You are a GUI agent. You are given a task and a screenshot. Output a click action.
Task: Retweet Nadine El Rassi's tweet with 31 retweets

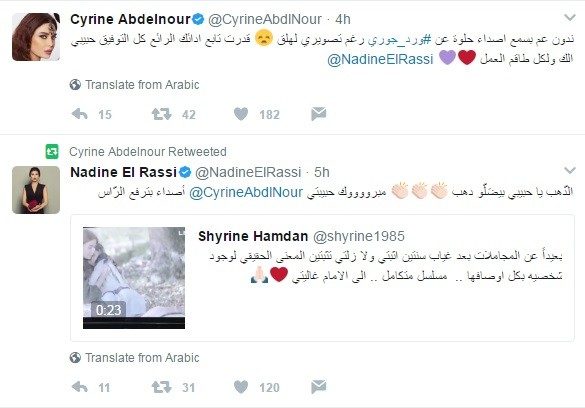pyautogui.click(x=162, y=387)
